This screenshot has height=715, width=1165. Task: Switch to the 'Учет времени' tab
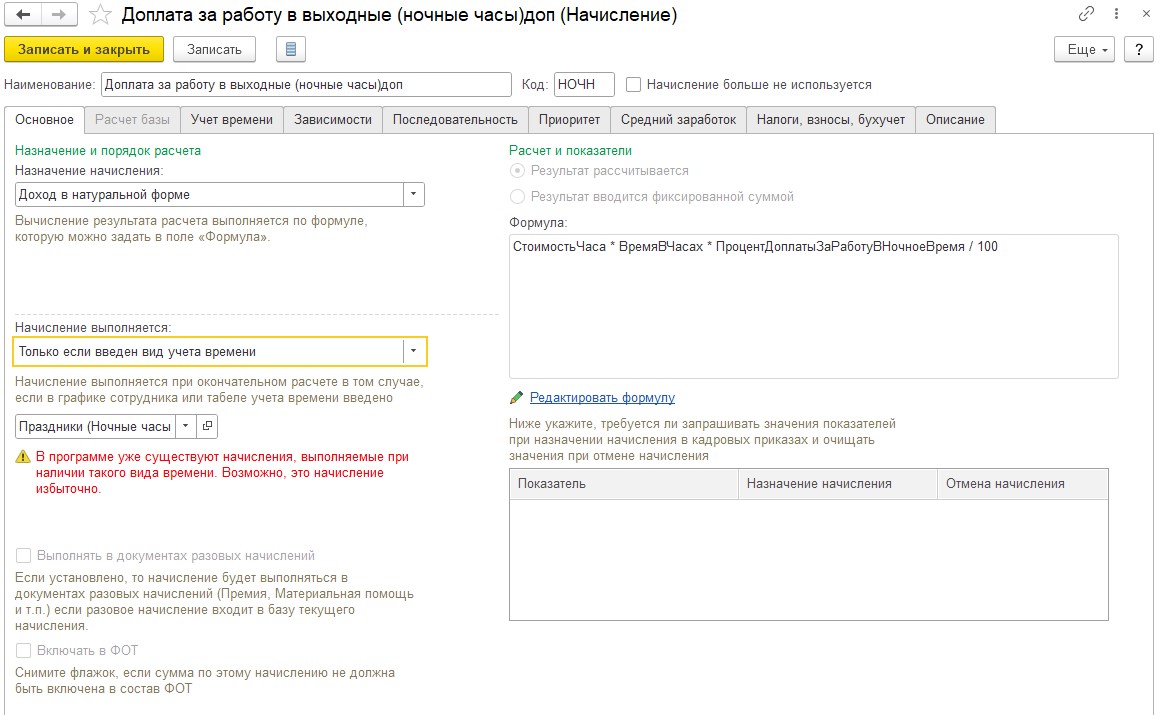click(232, 120)
